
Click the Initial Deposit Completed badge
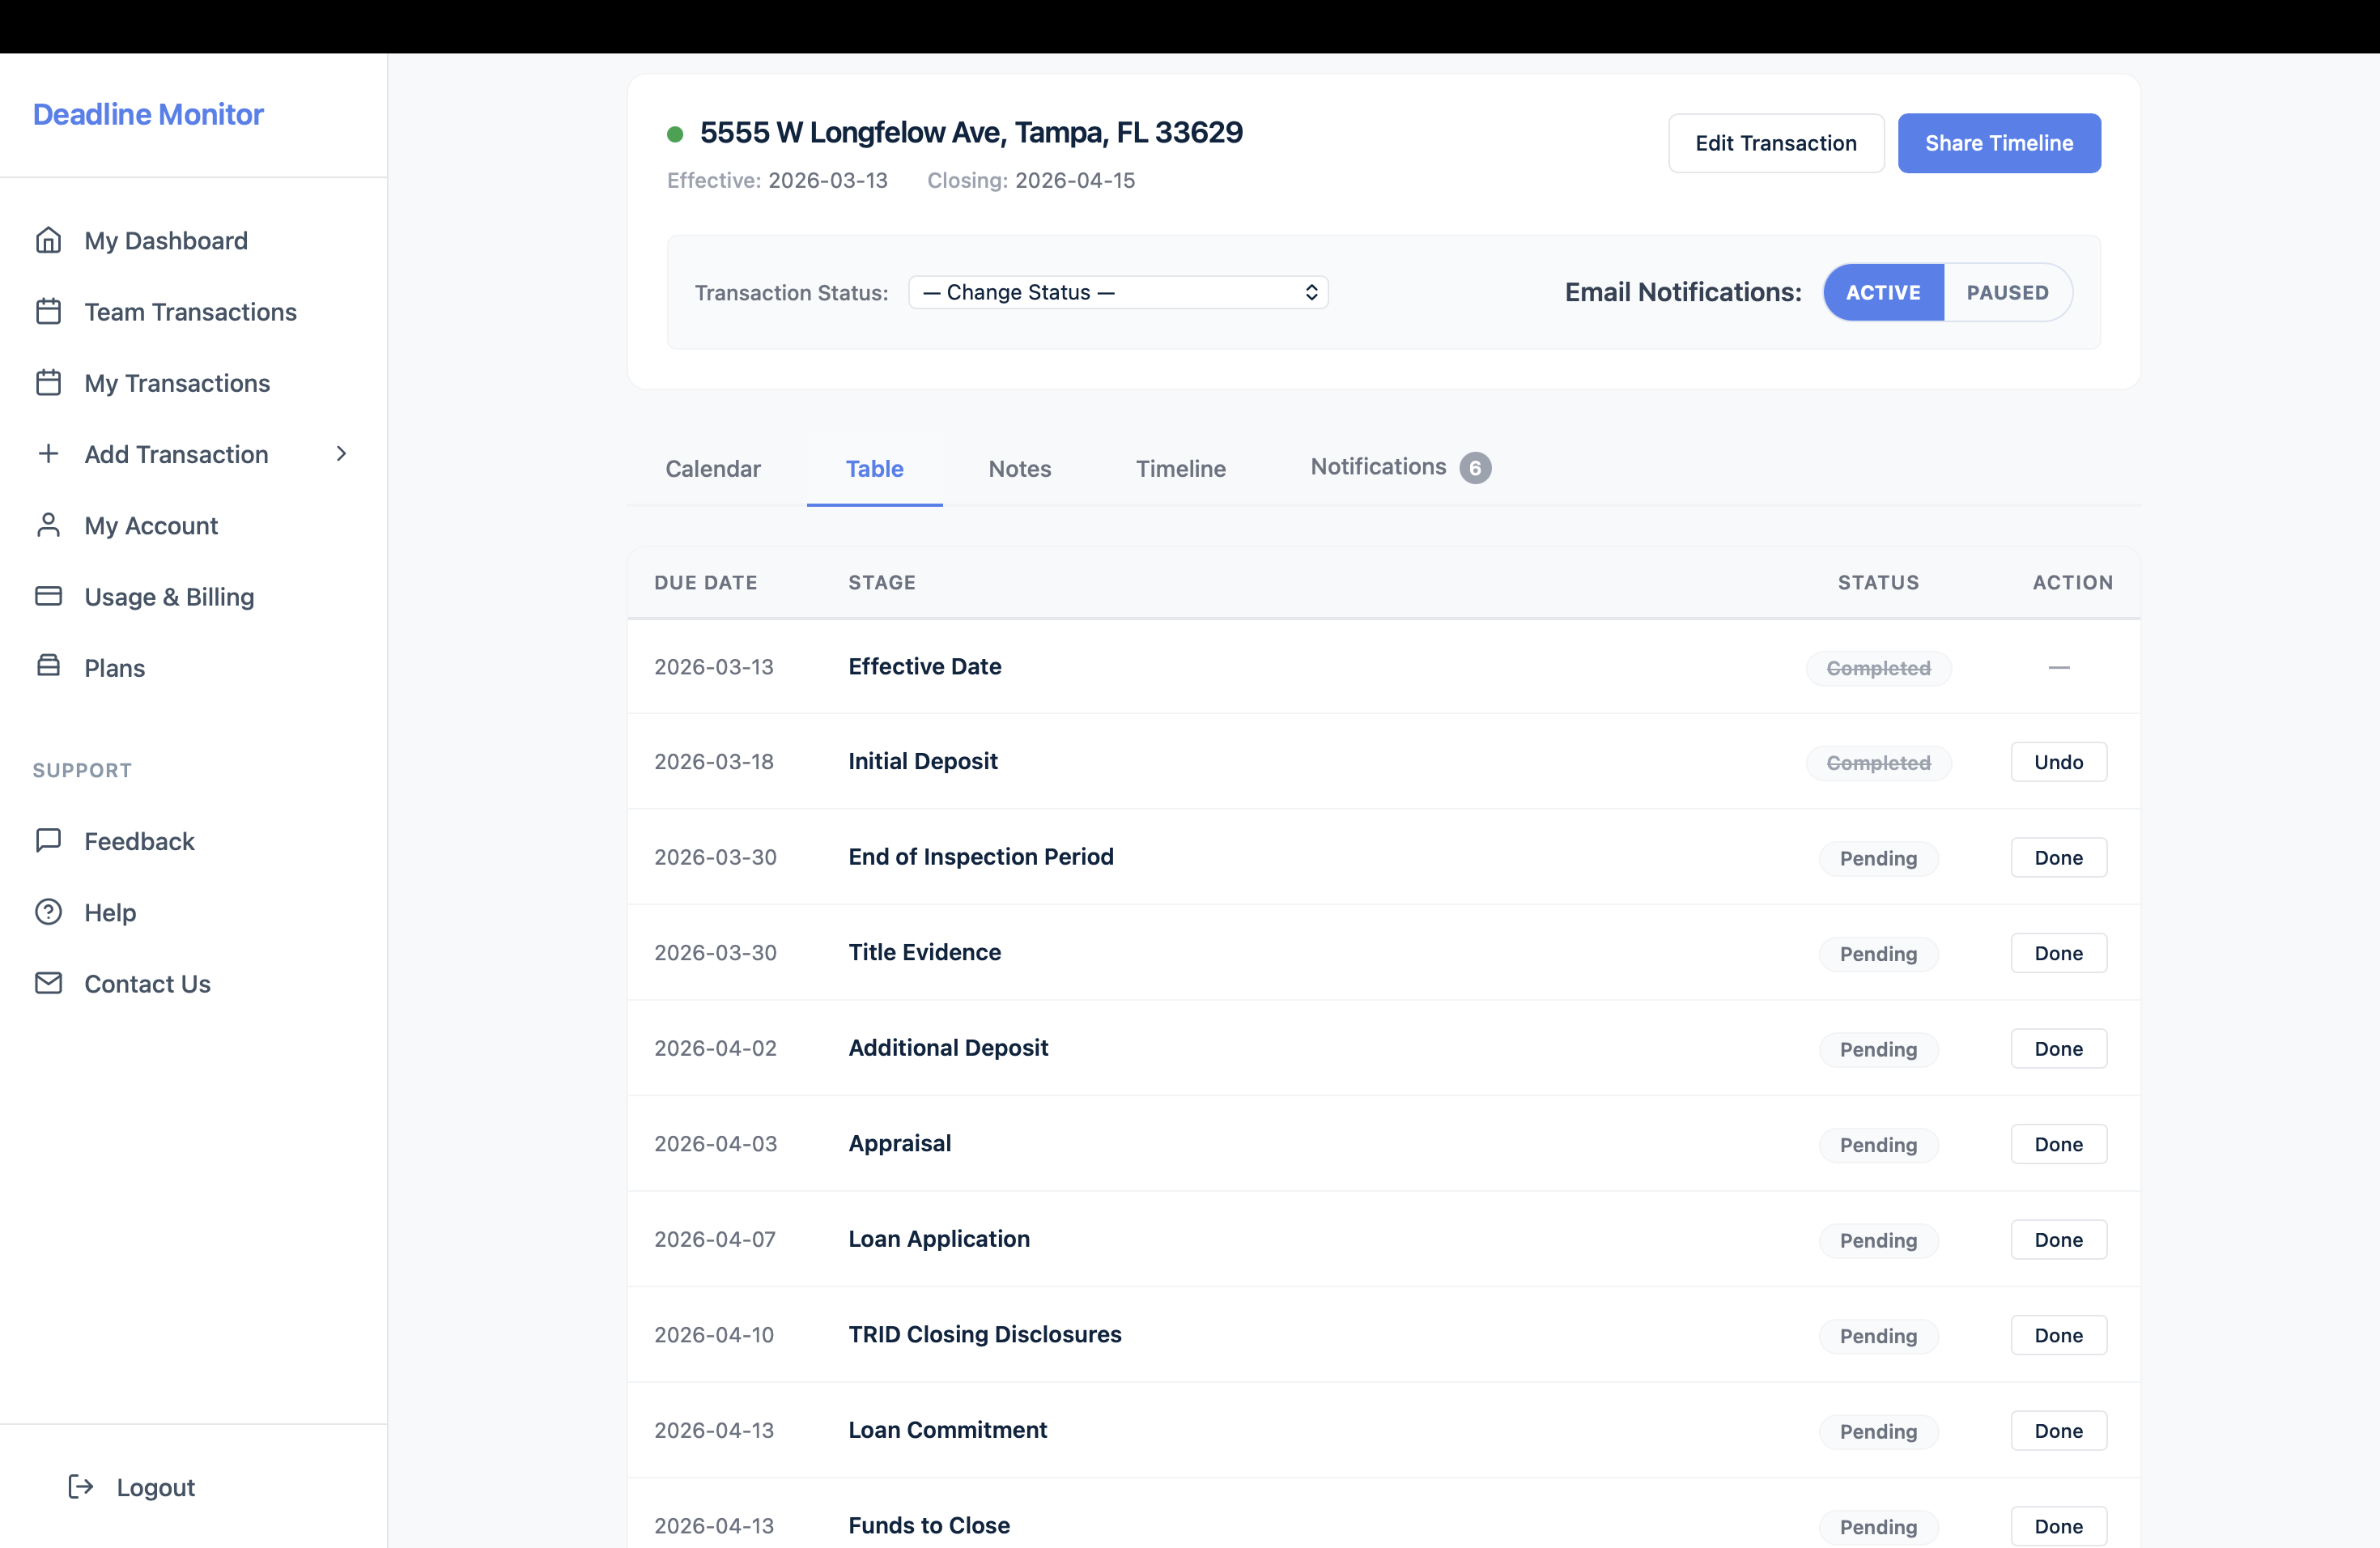pos(1878,763)
